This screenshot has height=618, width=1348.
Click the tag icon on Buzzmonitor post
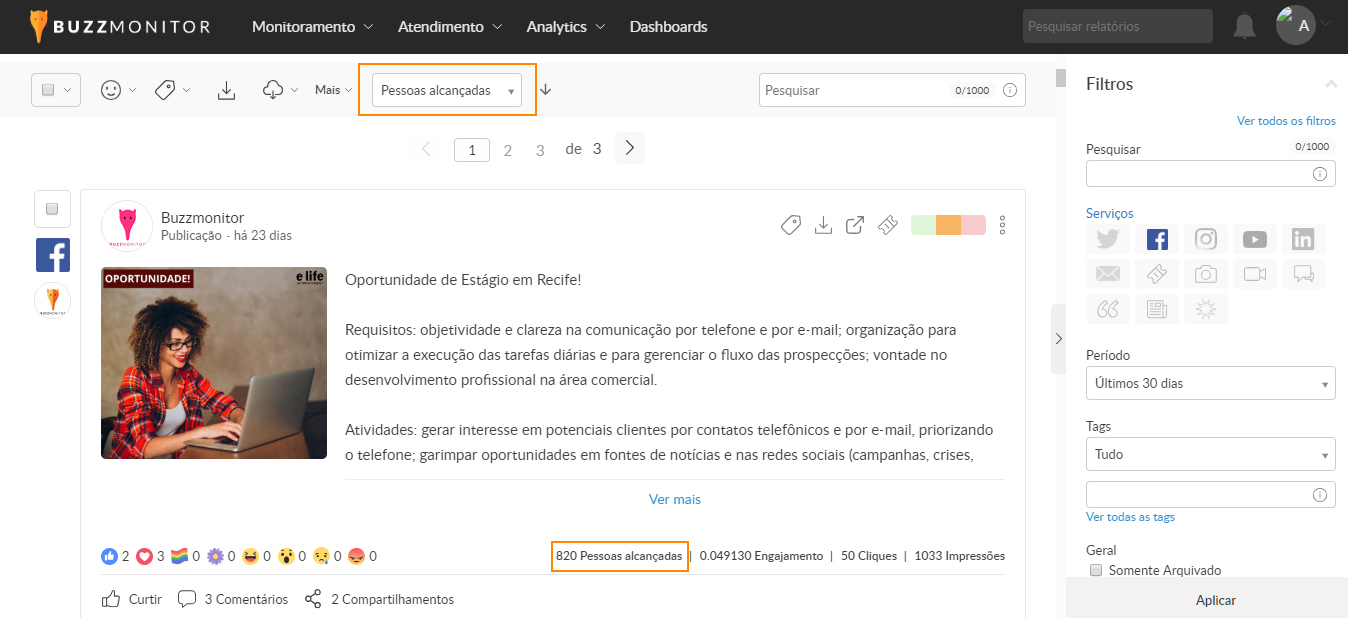click(x=790, y=225)
